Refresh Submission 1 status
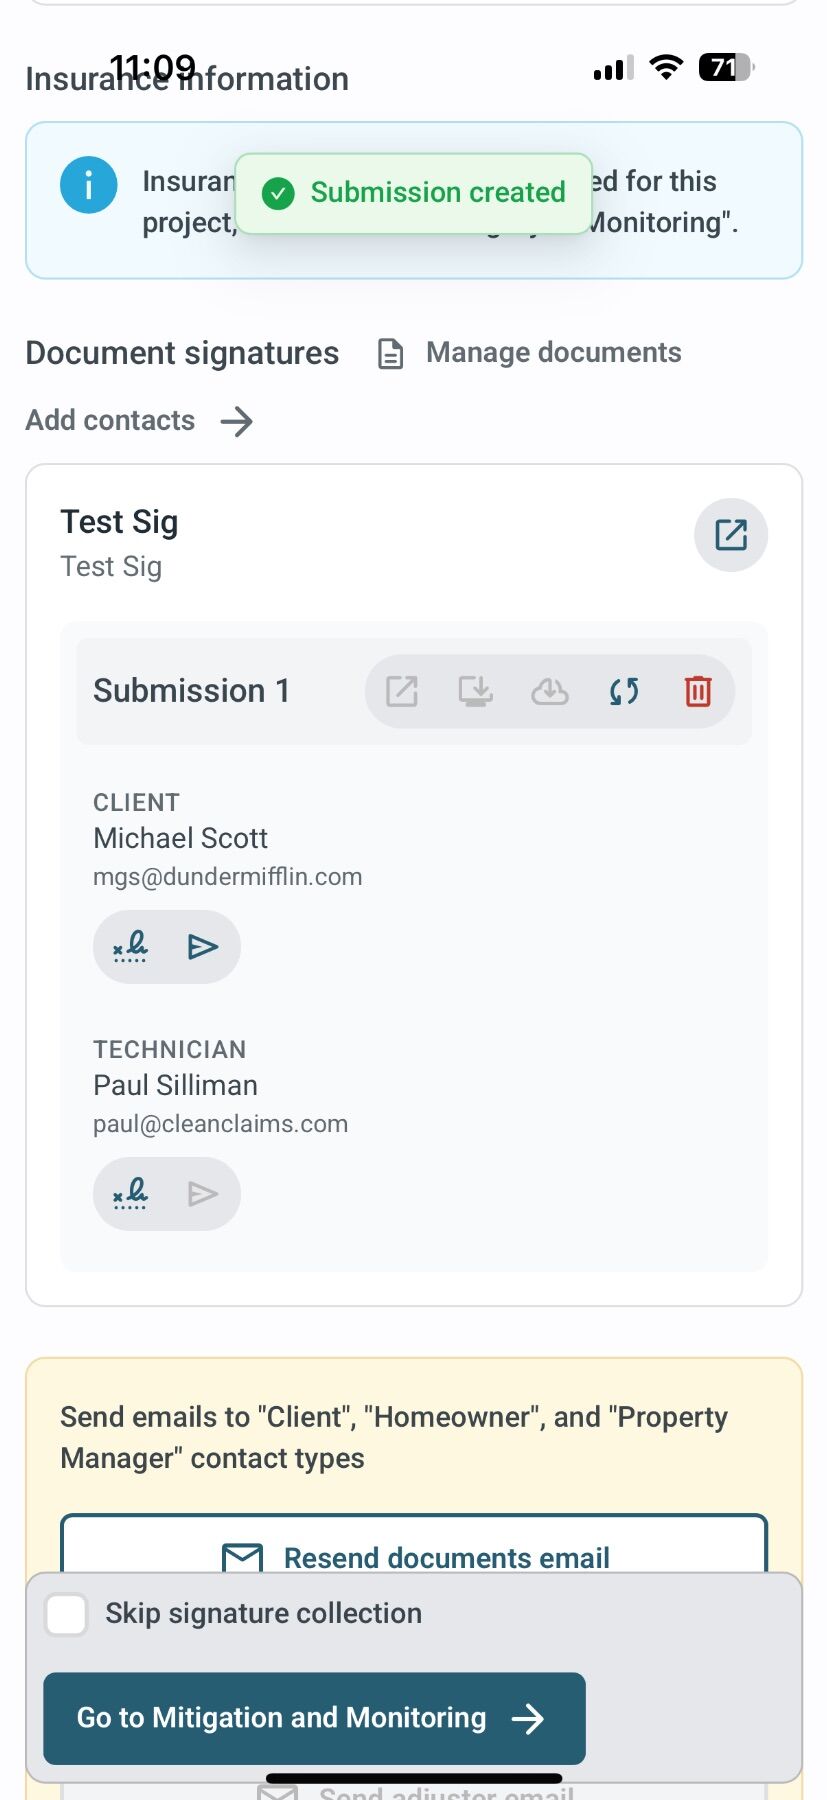Screen dimensions: 827x1800 [x=624, y=691]
